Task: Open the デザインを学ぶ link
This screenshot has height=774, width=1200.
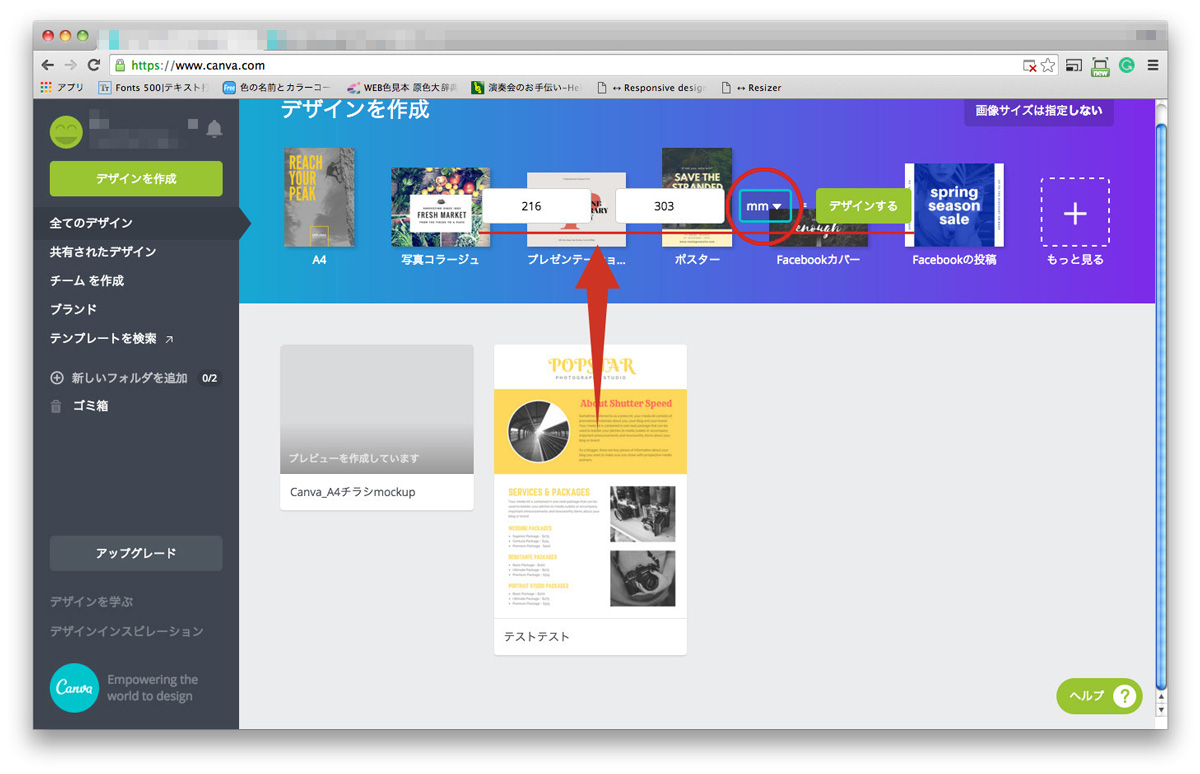Action: 92,602
